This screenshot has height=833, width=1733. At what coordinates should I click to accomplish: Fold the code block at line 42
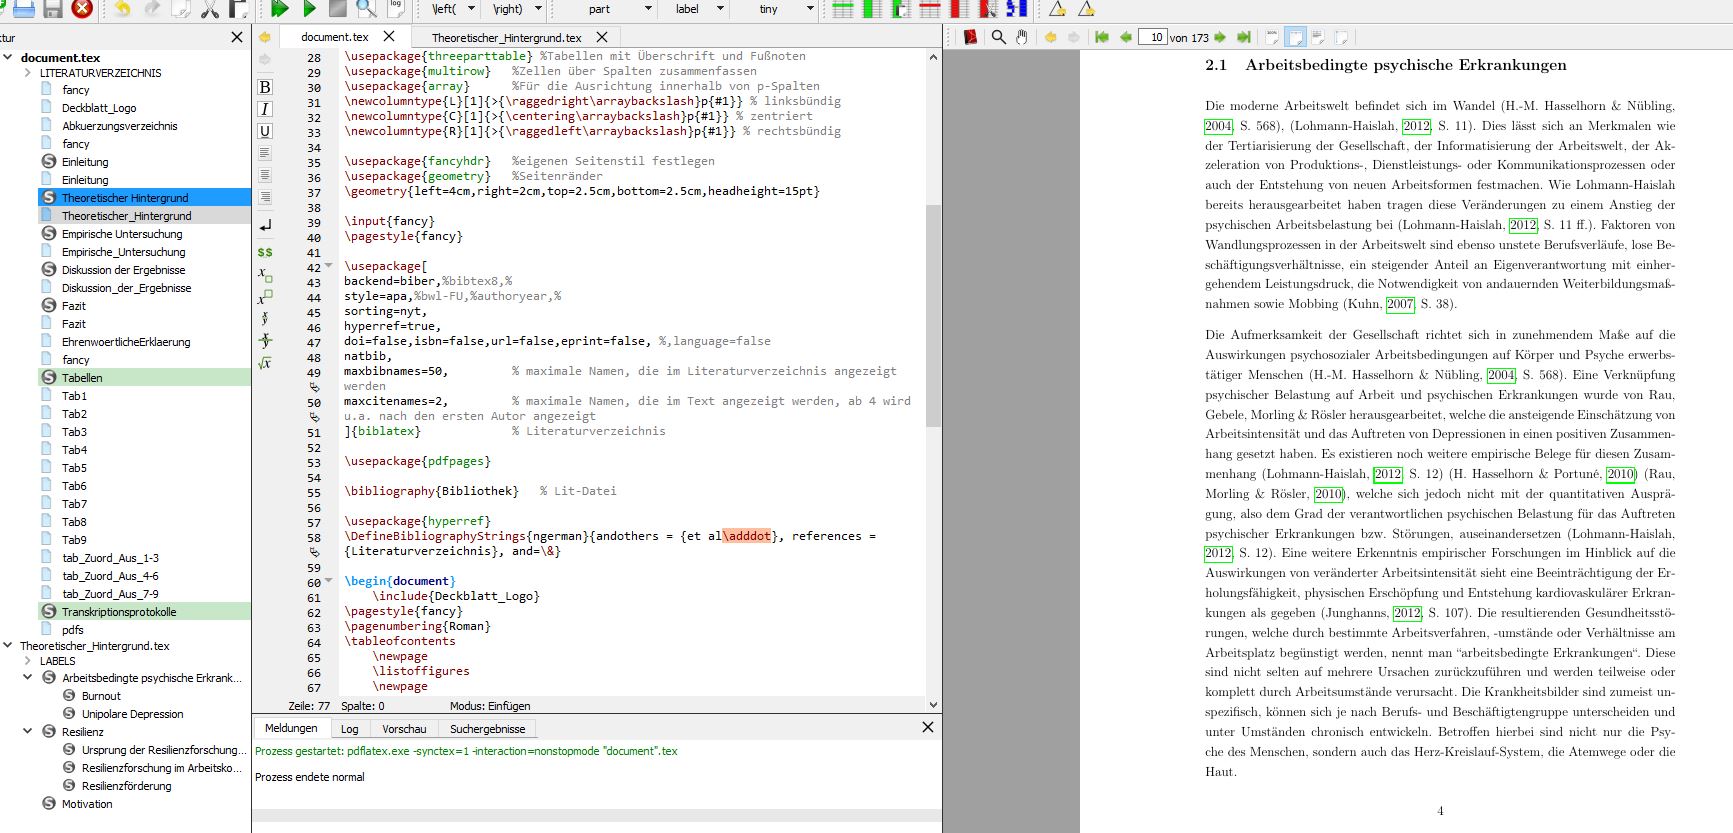coord(329,266)
